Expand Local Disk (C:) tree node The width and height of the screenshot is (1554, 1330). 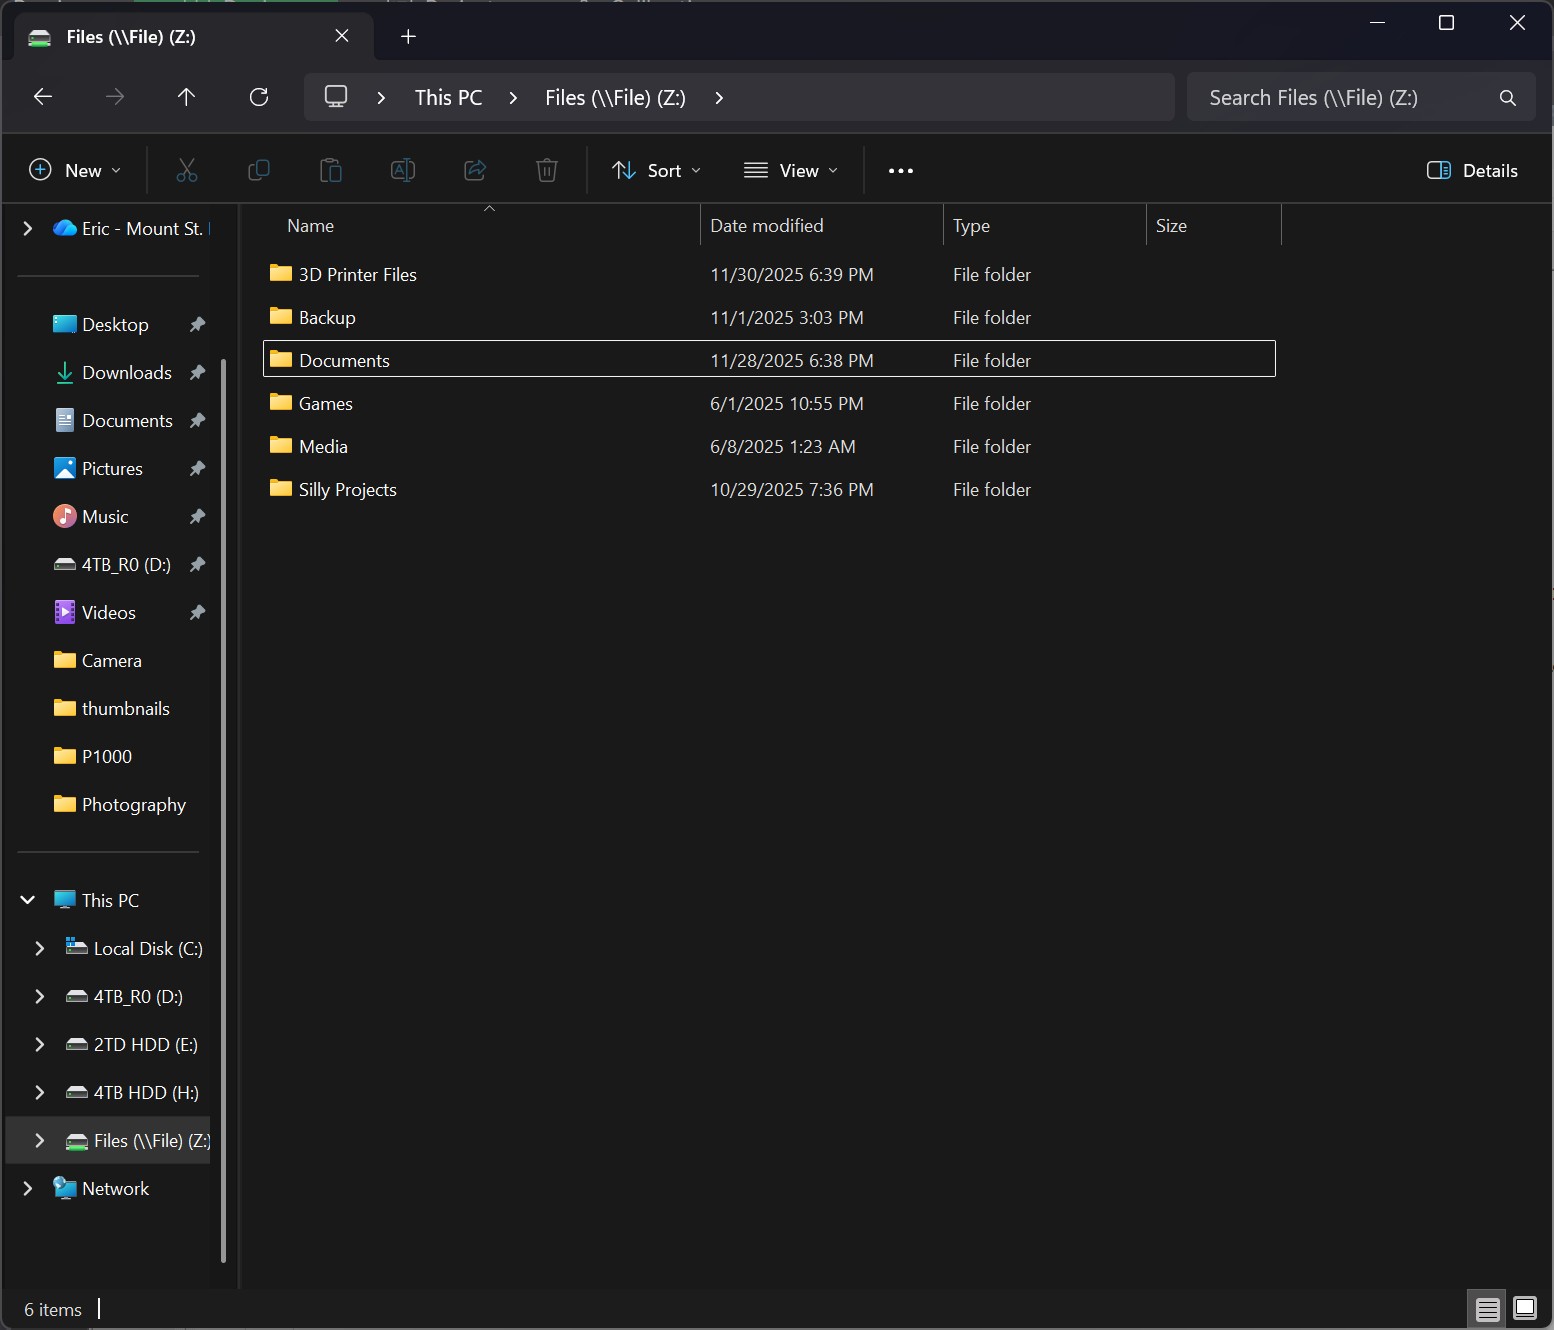(x=40, y=948)
